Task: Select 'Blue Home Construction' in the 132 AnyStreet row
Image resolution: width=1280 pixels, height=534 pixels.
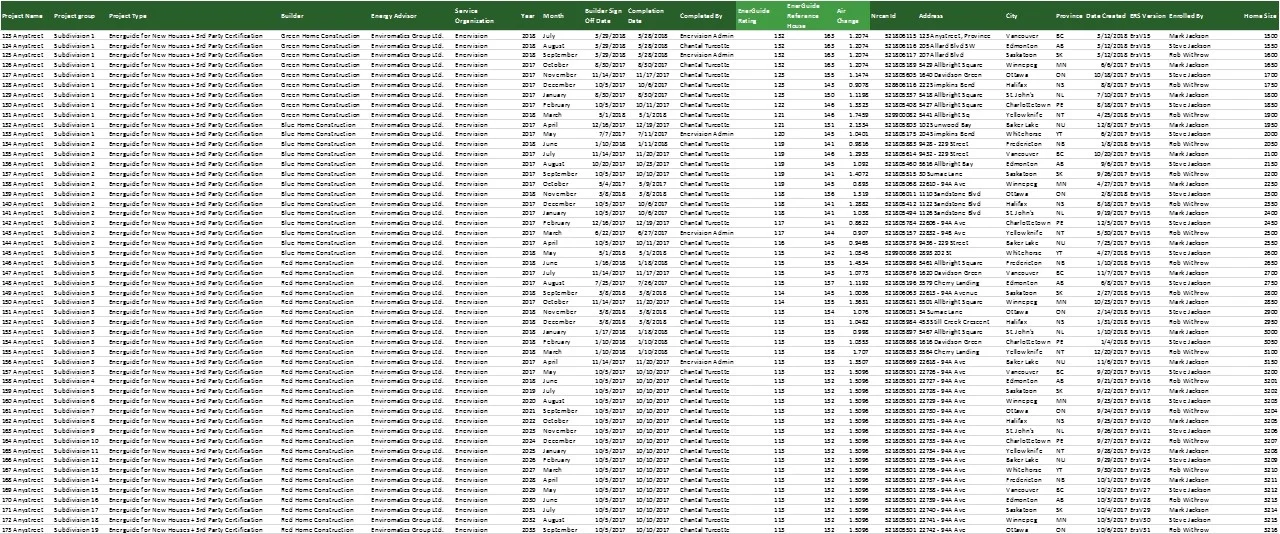Action: [x=317, y=124]
